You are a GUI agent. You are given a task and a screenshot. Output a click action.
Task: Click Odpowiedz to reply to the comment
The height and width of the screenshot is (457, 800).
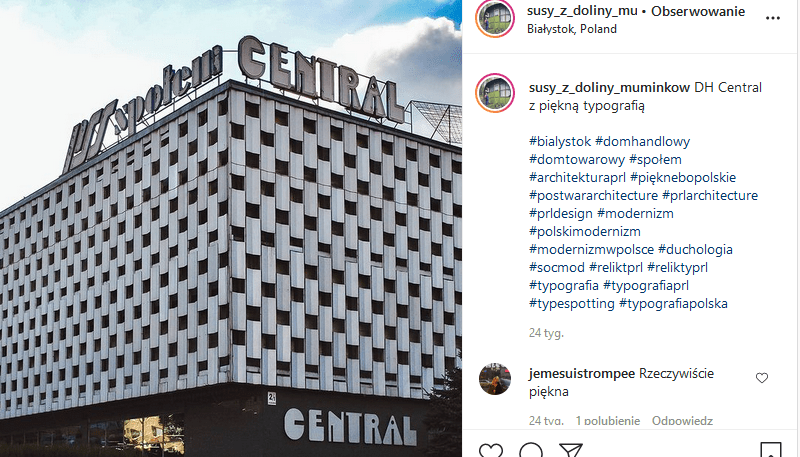[x=682, y=421]
